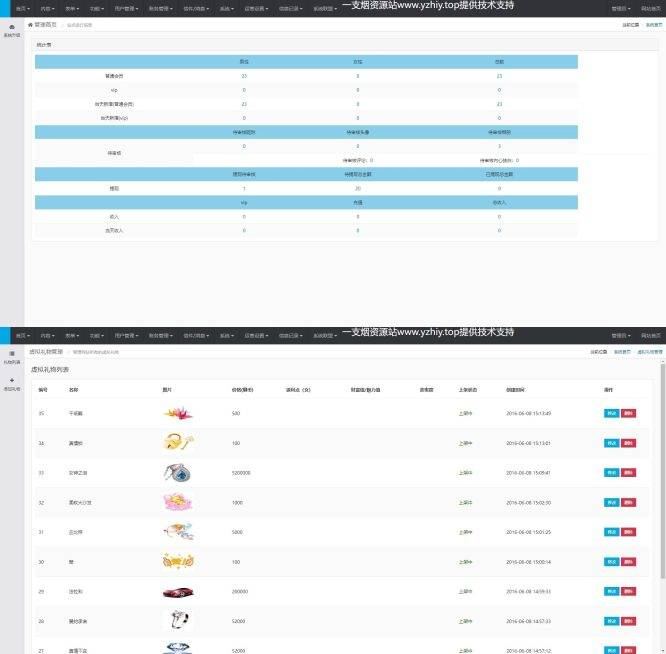The width and height of the screenshot is (666, 654).
Task: Click the red delete button for gift 33
Action: point(628,473)
